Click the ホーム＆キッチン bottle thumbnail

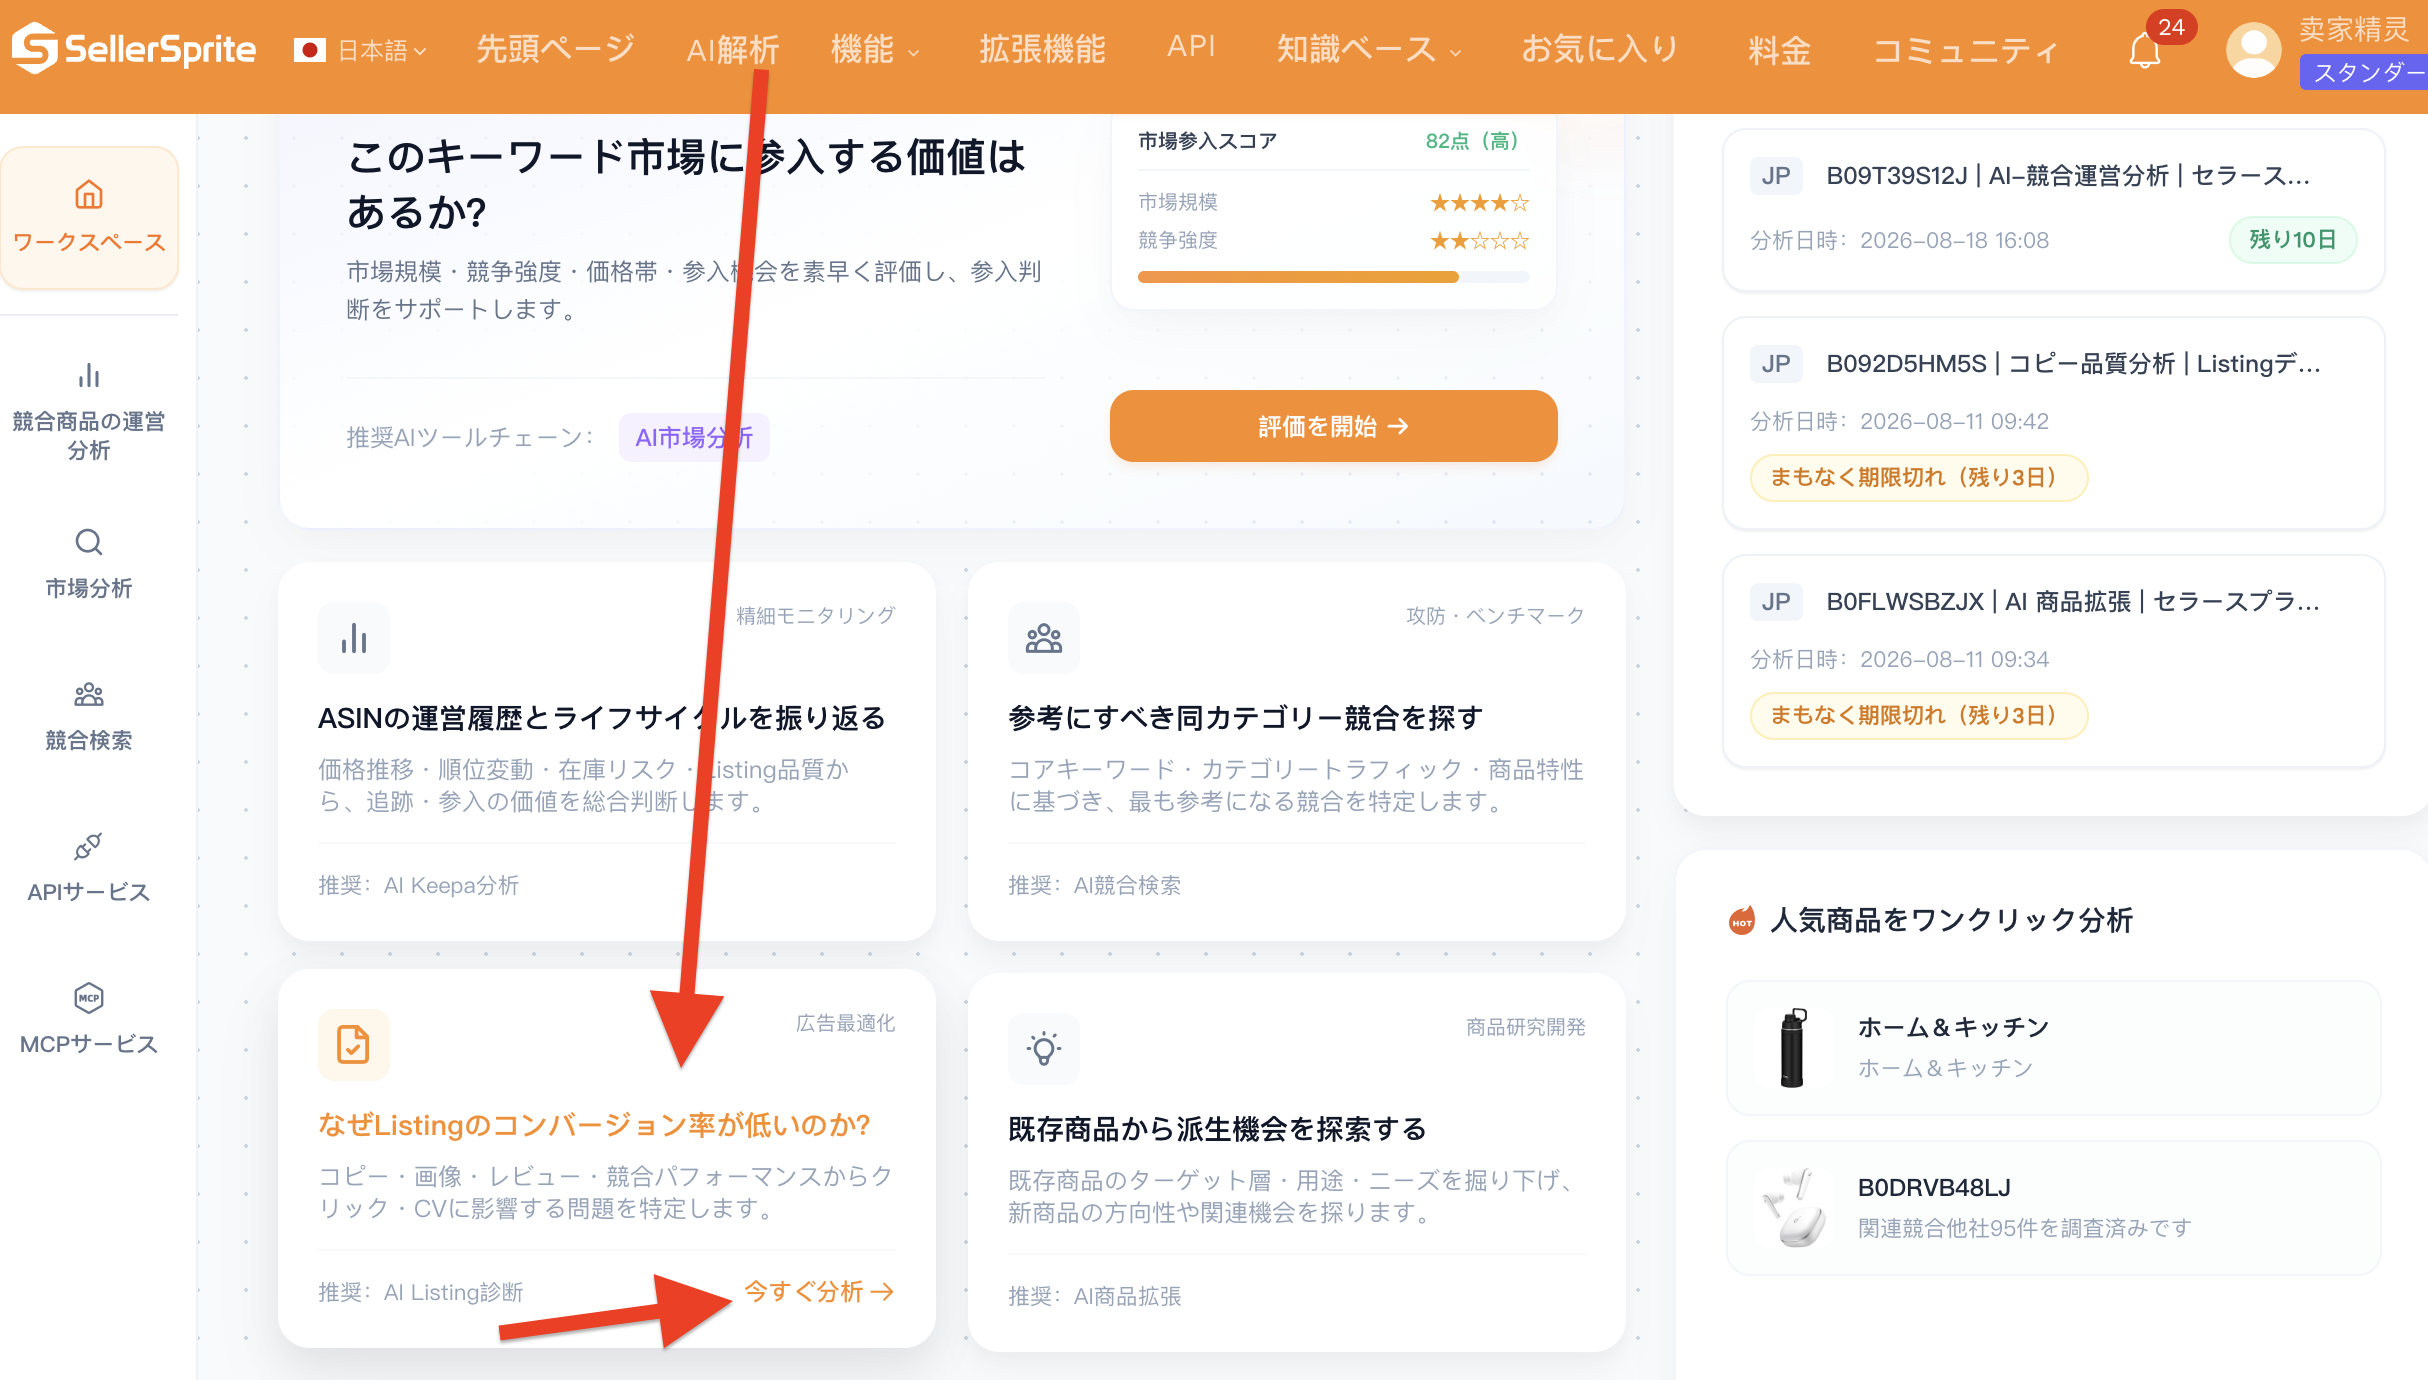click(1793, 1047)
